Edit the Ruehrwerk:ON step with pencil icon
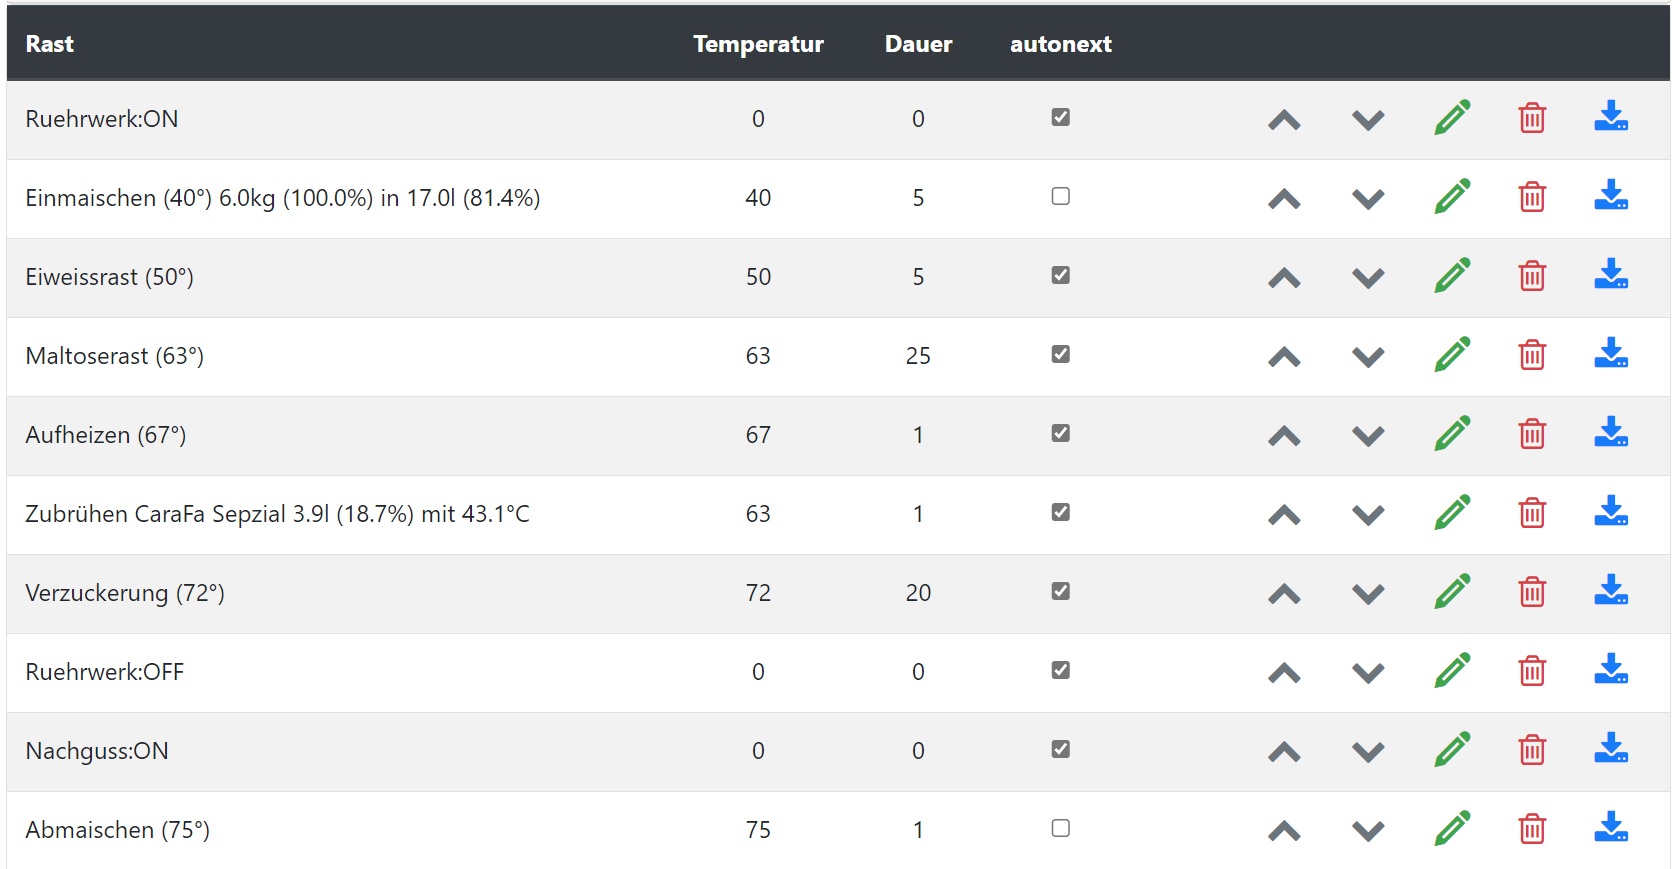The image size is (1677, 869). tap(1452, 118)
